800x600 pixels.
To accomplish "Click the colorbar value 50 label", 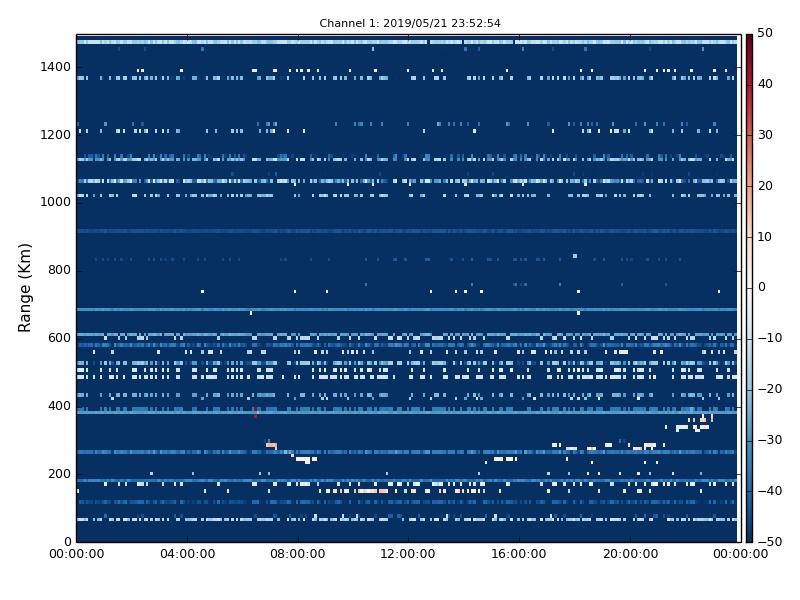I will pyautogui.click(x=765, y=33).
